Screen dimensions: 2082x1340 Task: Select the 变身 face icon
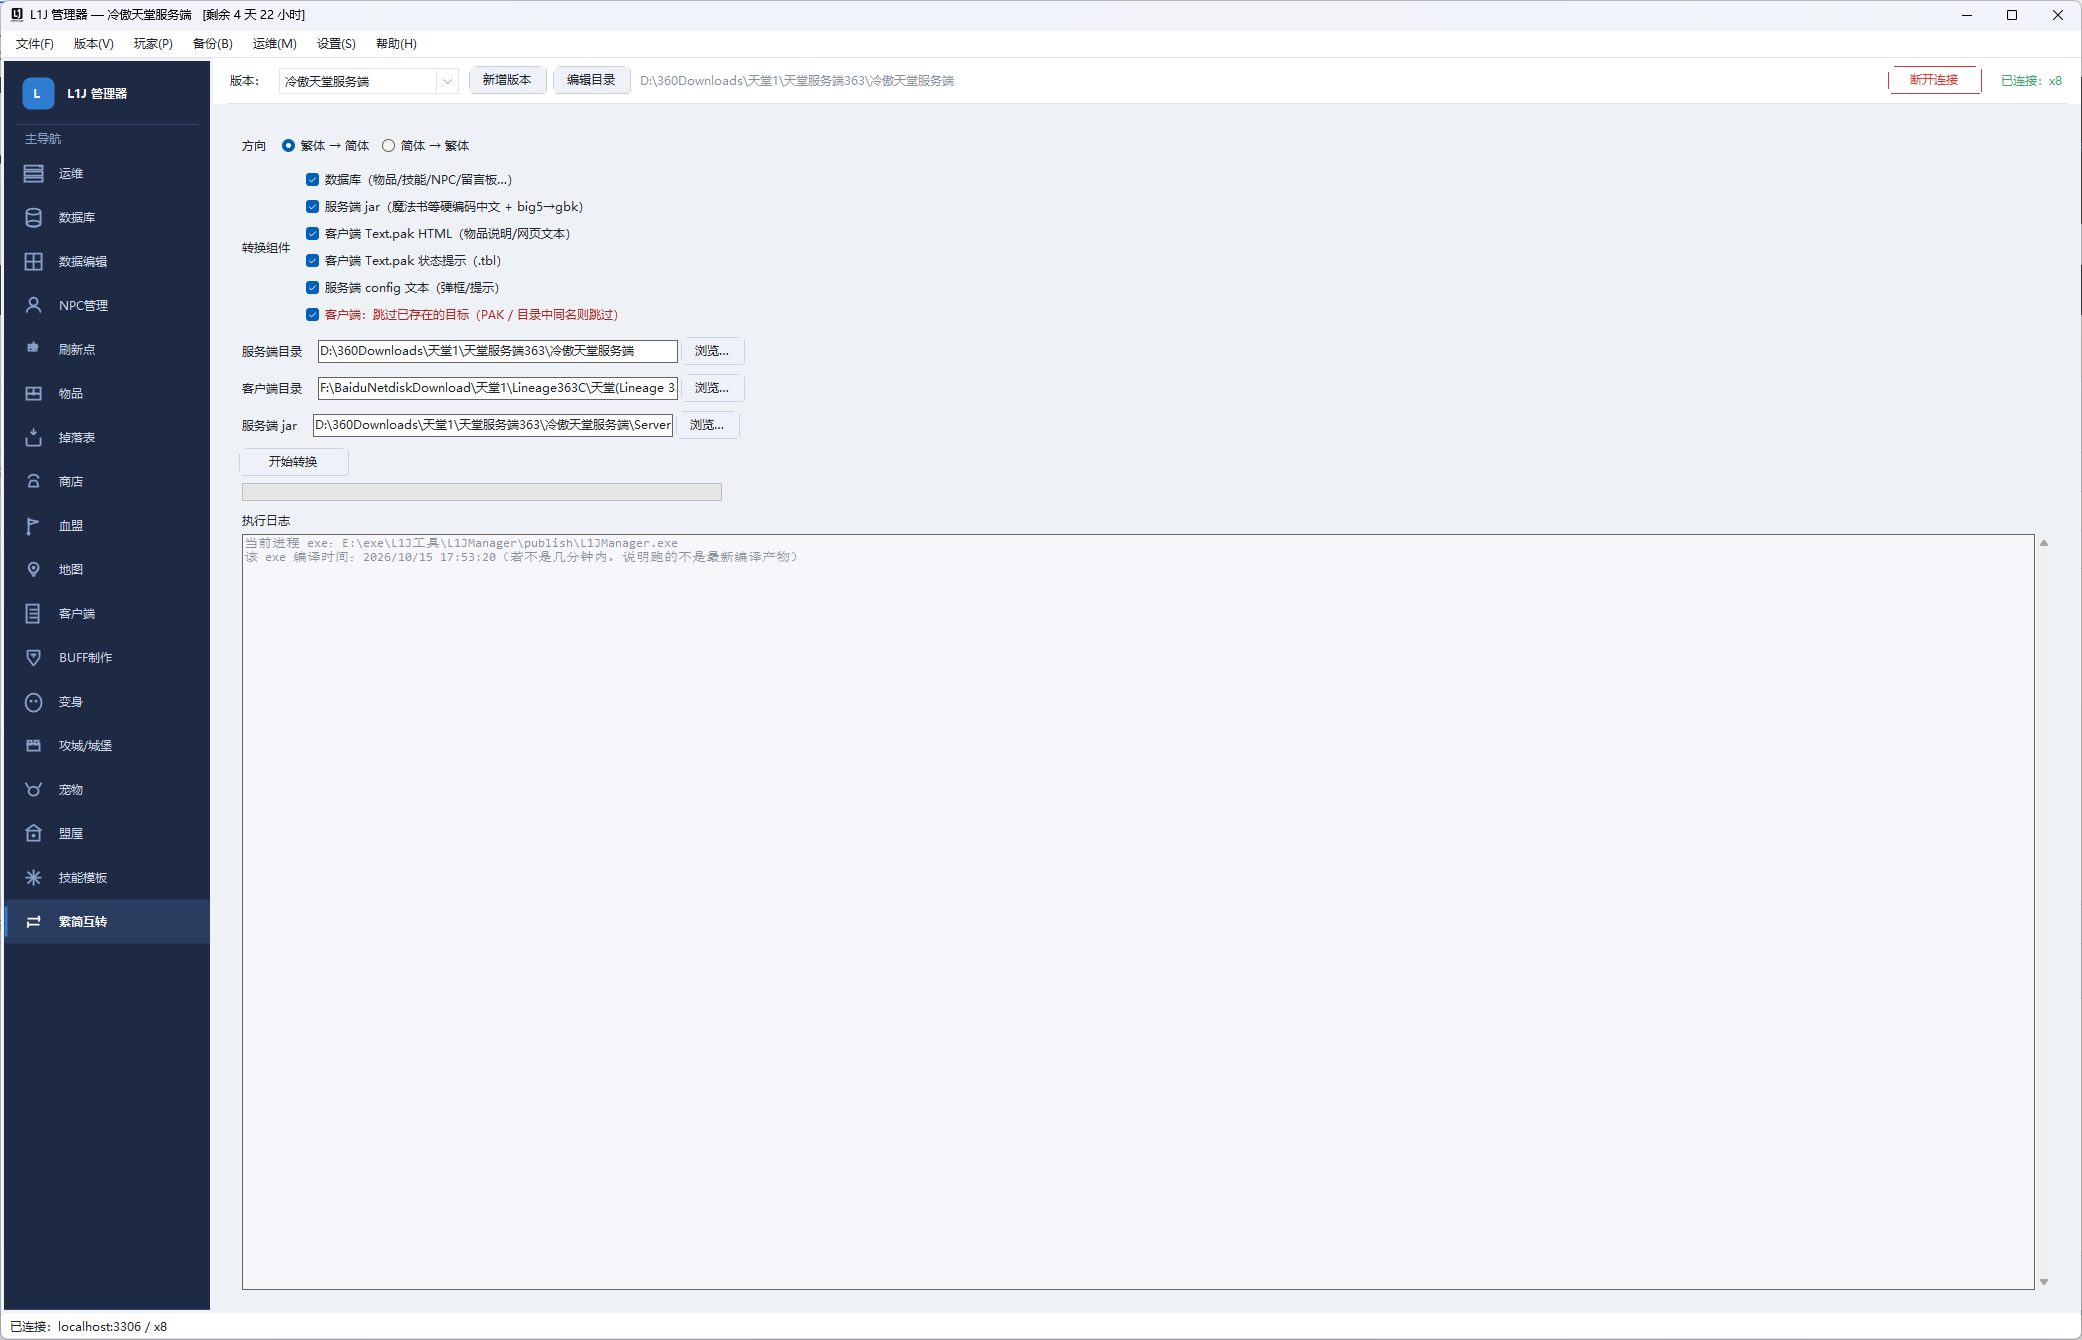tap(33, 701)
